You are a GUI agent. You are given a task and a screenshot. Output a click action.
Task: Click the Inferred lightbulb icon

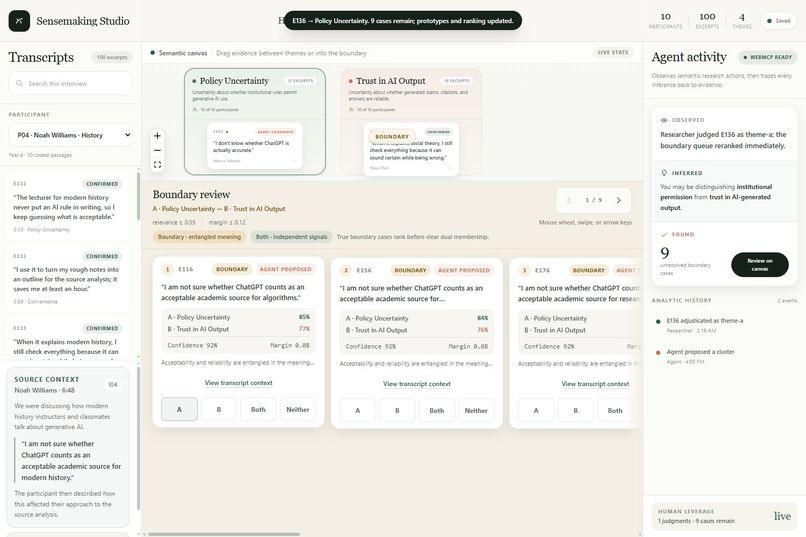[x=664, y=173]
